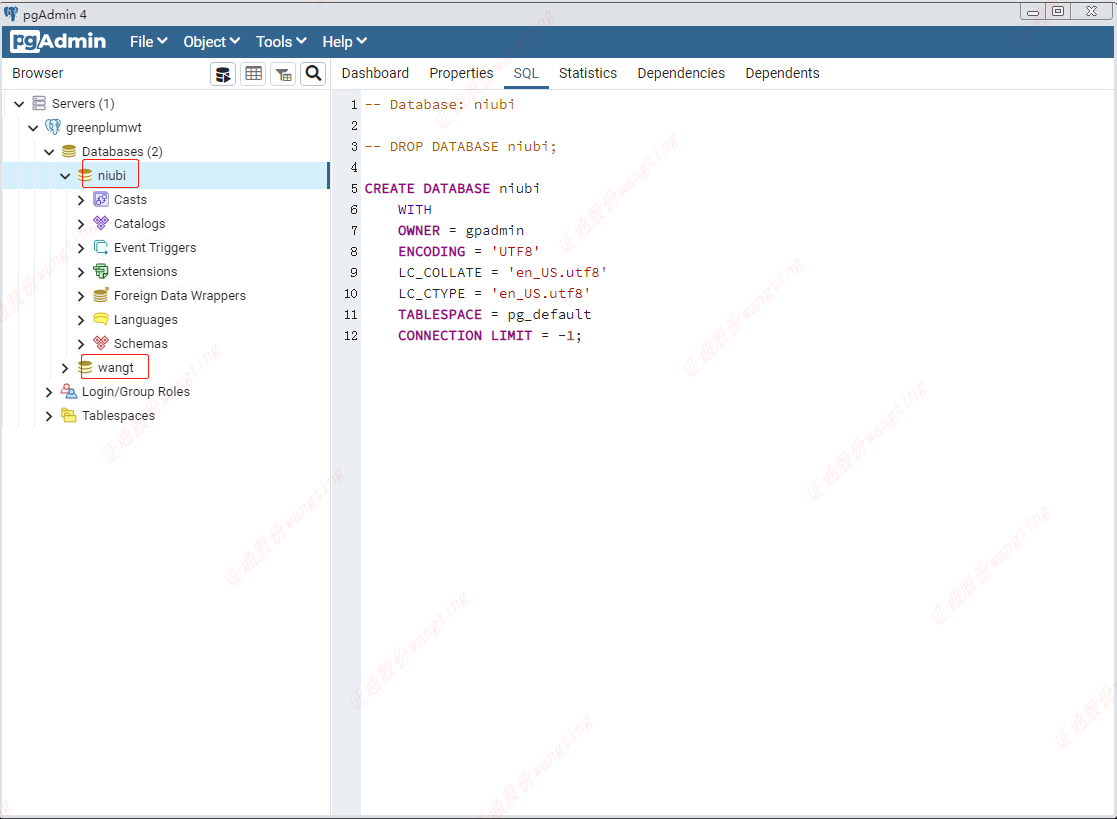Screen dimensions: 1117x819
Task: Open the Dependents tab
Action: pyautogui.click(x=782, y=73)
